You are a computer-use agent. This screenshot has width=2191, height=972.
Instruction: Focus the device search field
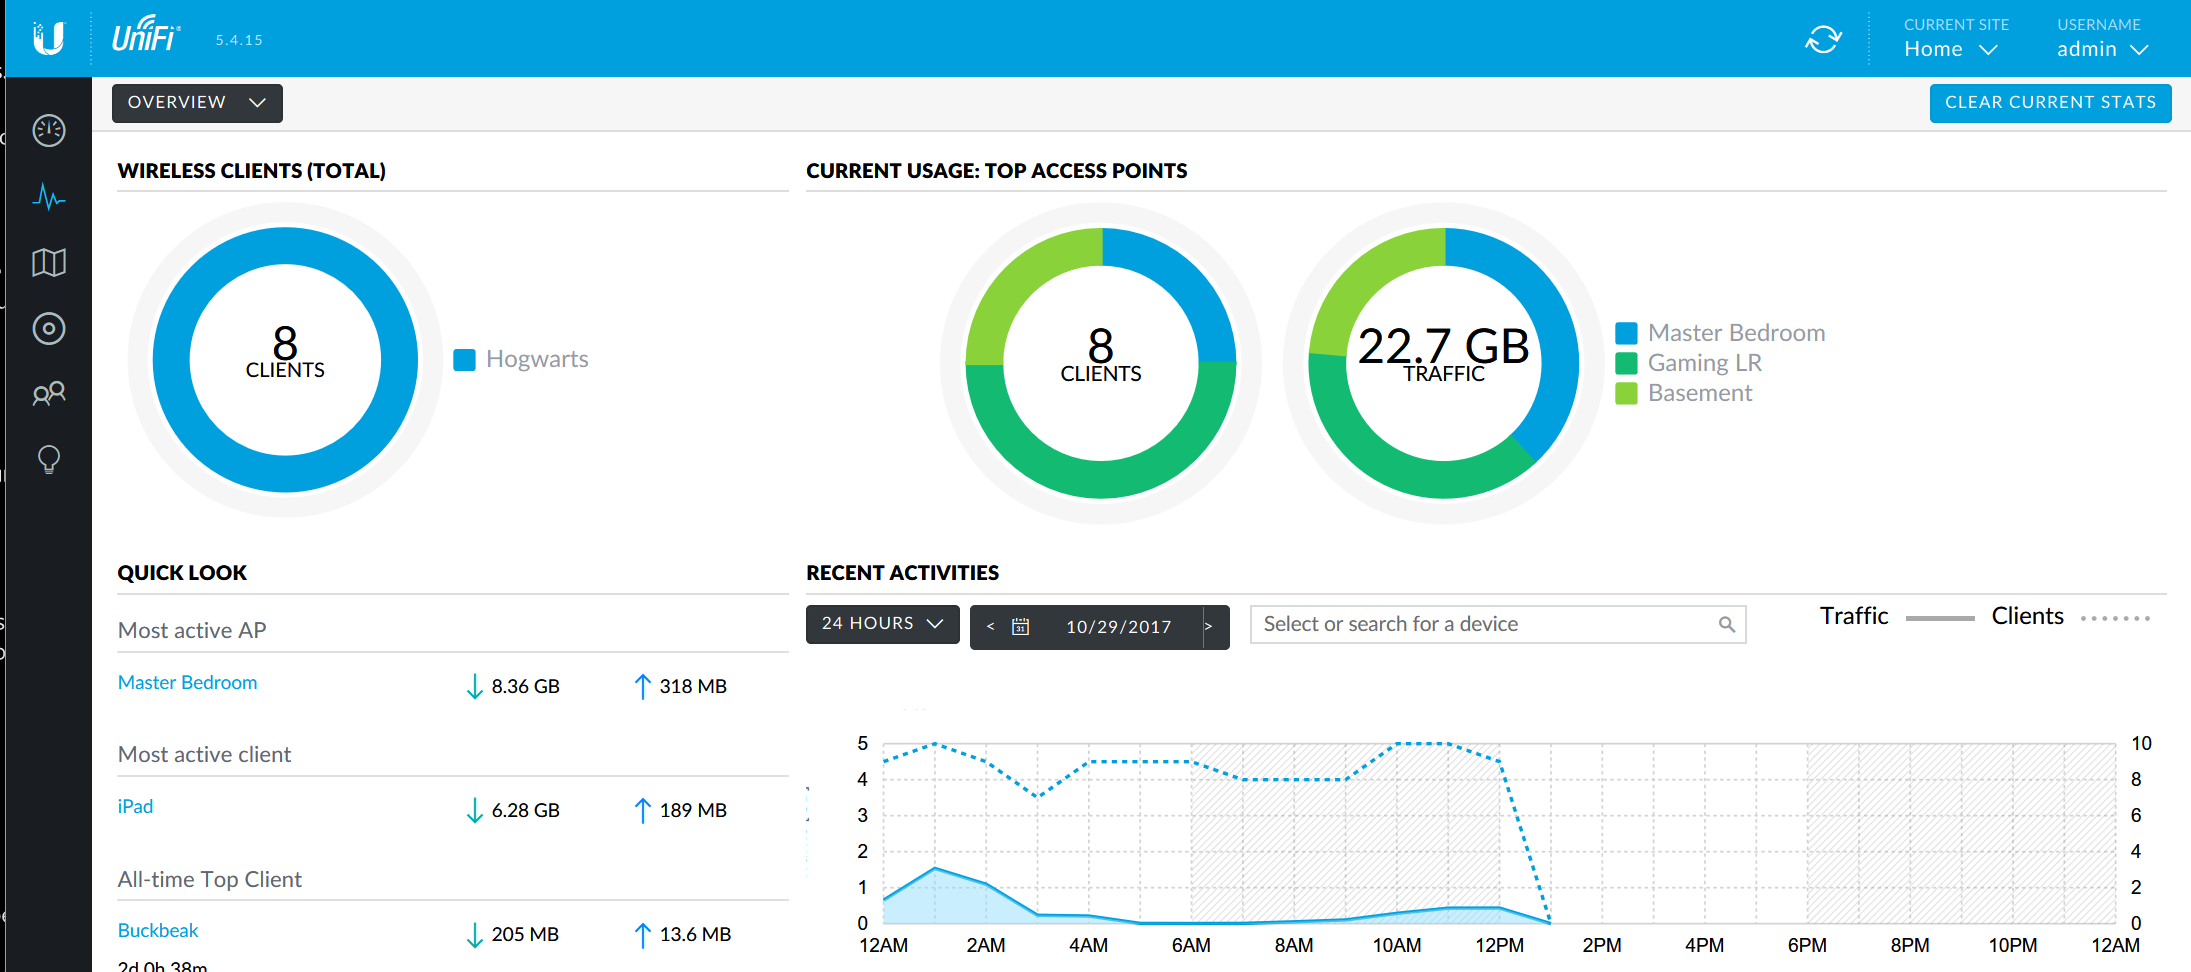tap(1485, 624)
